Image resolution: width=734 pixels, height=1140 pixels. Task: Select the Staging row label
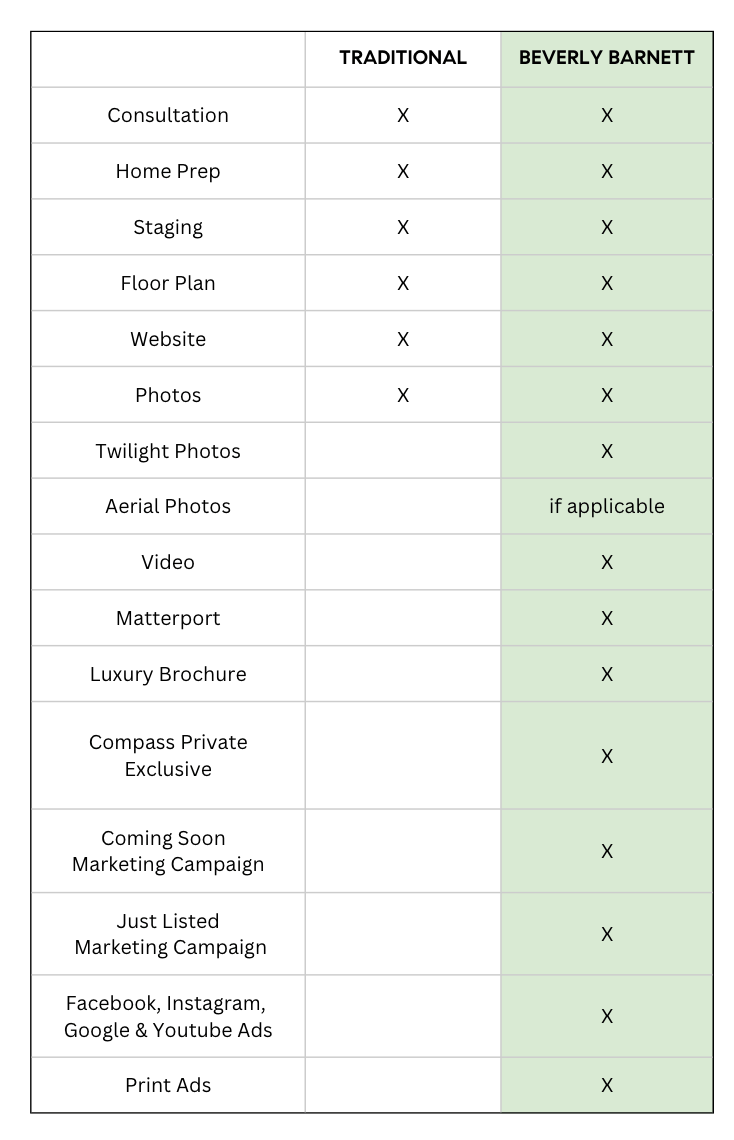168,227
